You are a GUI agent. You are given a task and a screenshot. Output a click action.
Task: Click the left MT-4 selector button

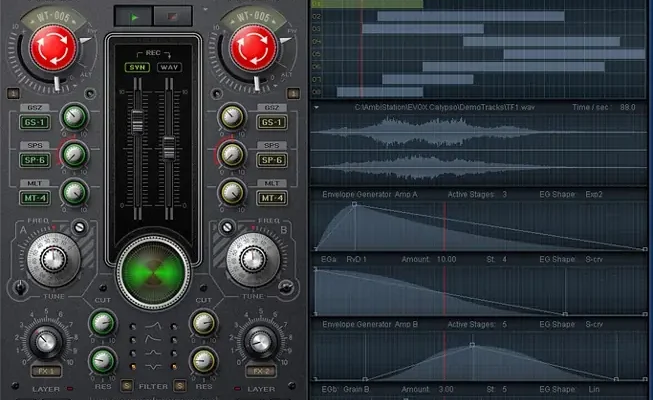click(x=34, y=197)
